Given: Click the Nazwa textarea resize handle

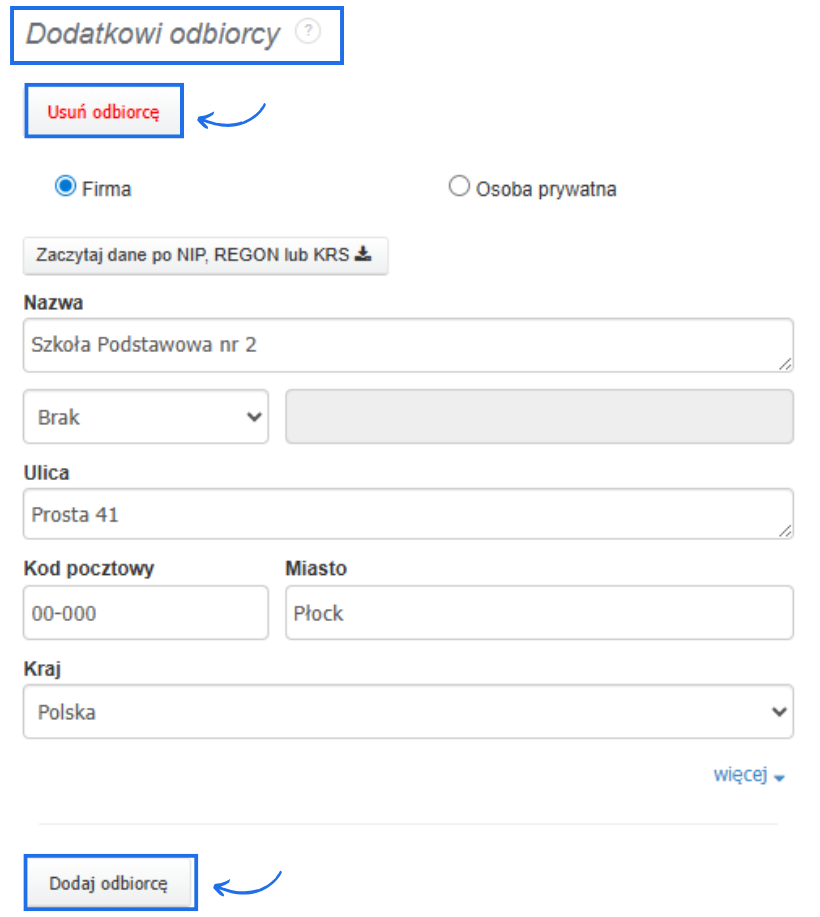Looking at the screenshot, I should tap(786, 364).
